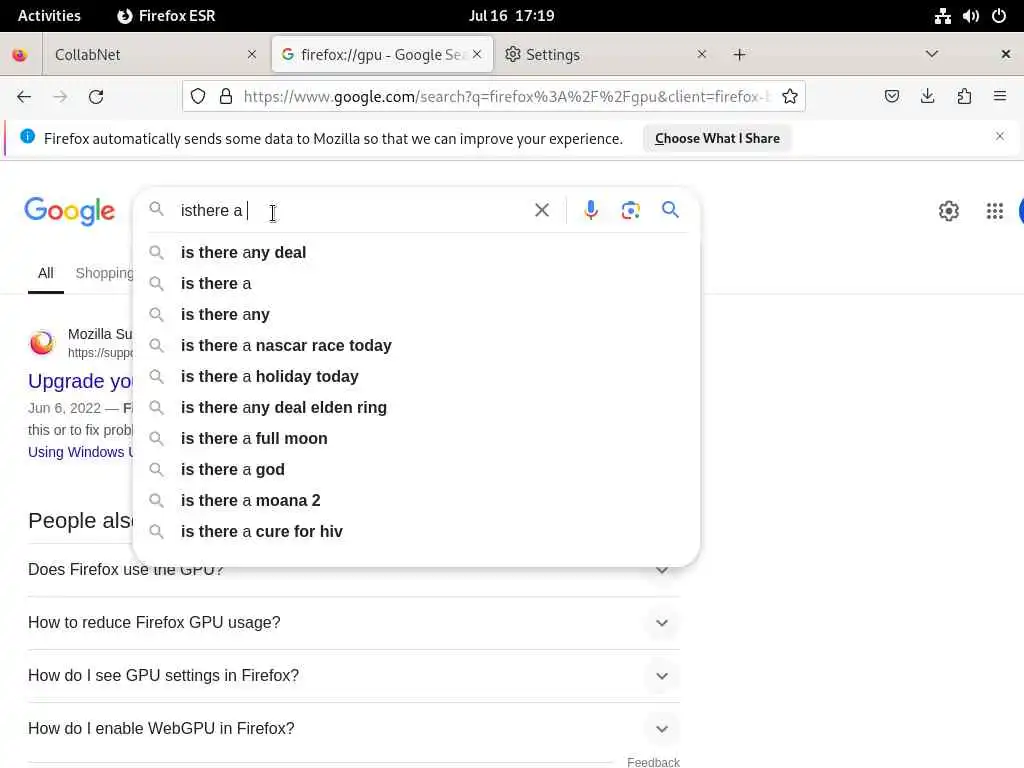
Task: Open a new tab with plus
Action: 739,55
